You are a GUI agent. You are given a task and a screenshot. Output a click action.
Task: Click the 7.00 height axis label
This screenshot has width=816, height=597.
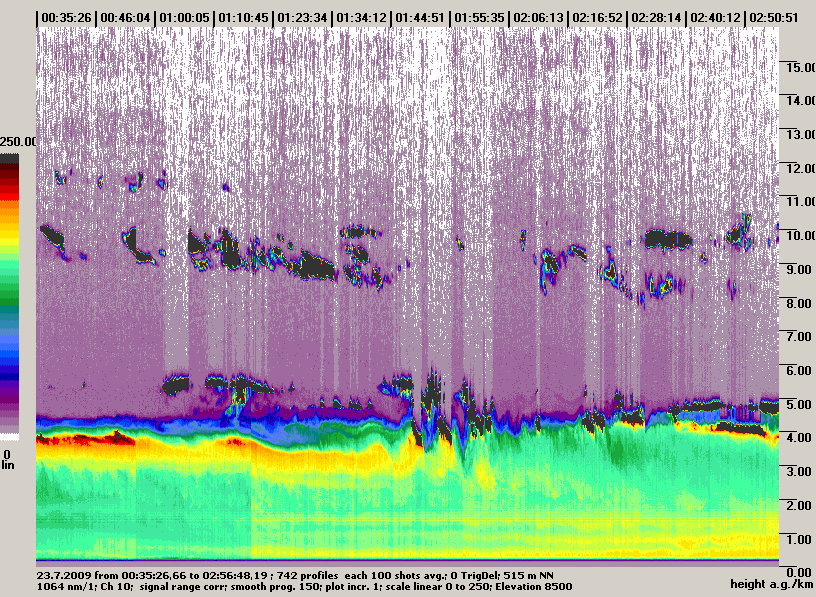(801, 337)
